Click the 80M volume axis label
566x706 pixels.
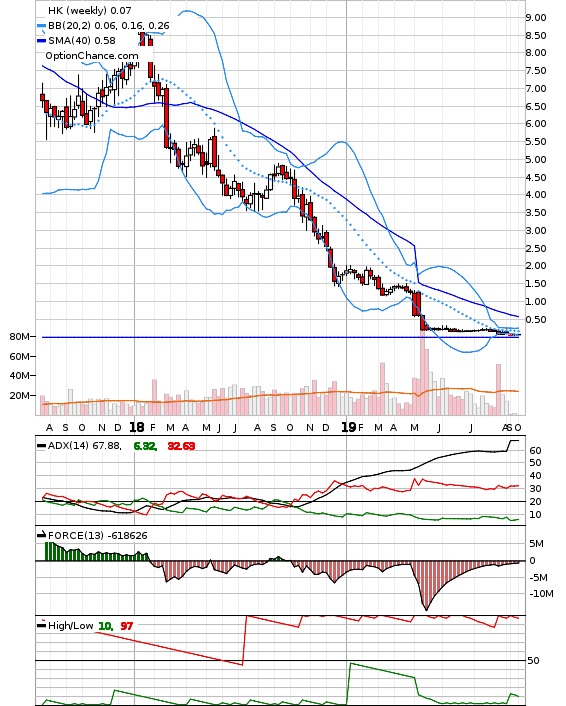coord(20,337)
